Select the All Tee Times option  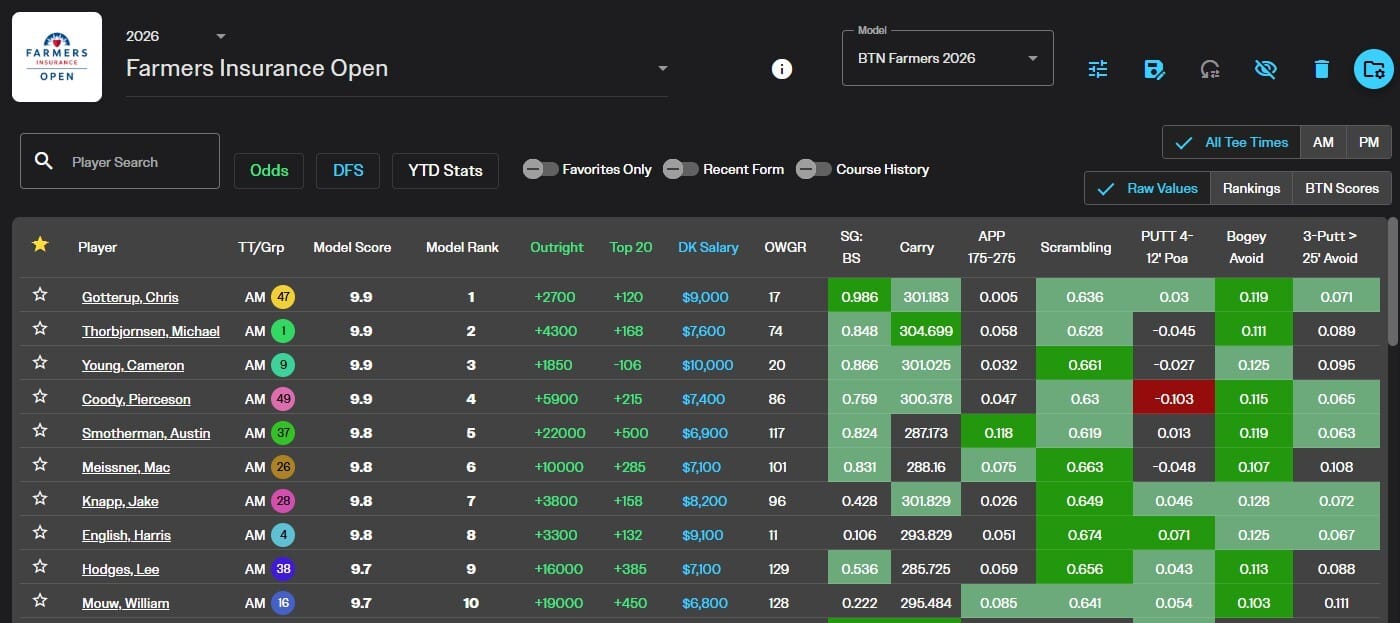click(x=1231, y=142)
